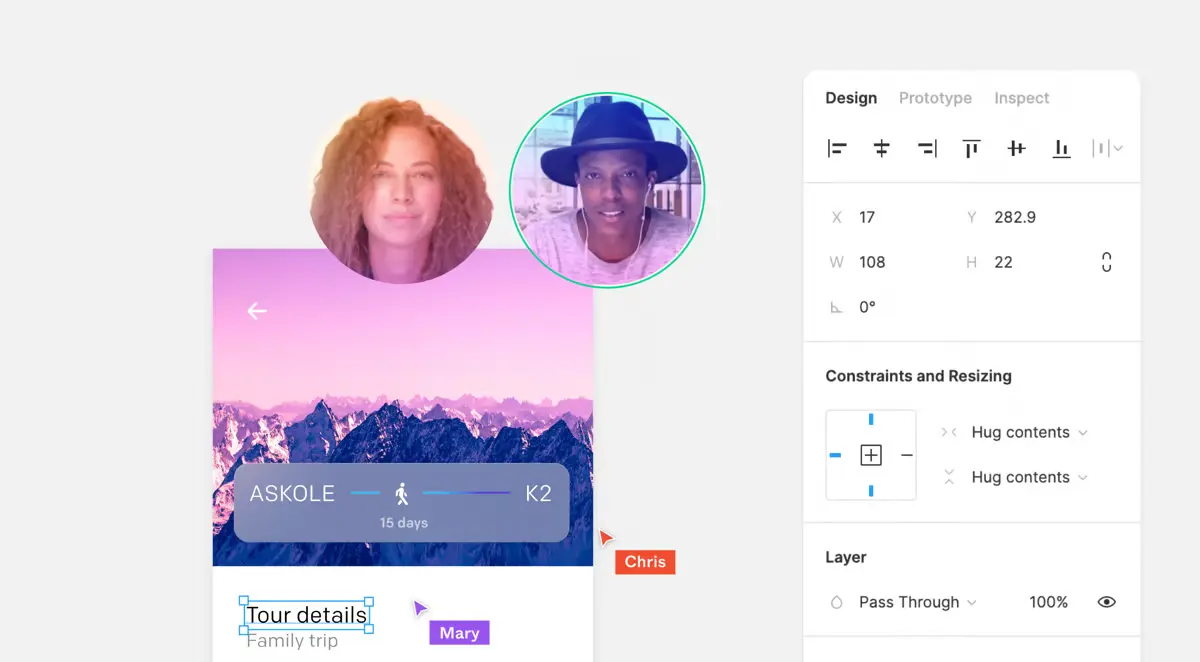1200x662 pixels.
Task: Expand the Pass Through blend mode menu
Action: pos(917,602)
